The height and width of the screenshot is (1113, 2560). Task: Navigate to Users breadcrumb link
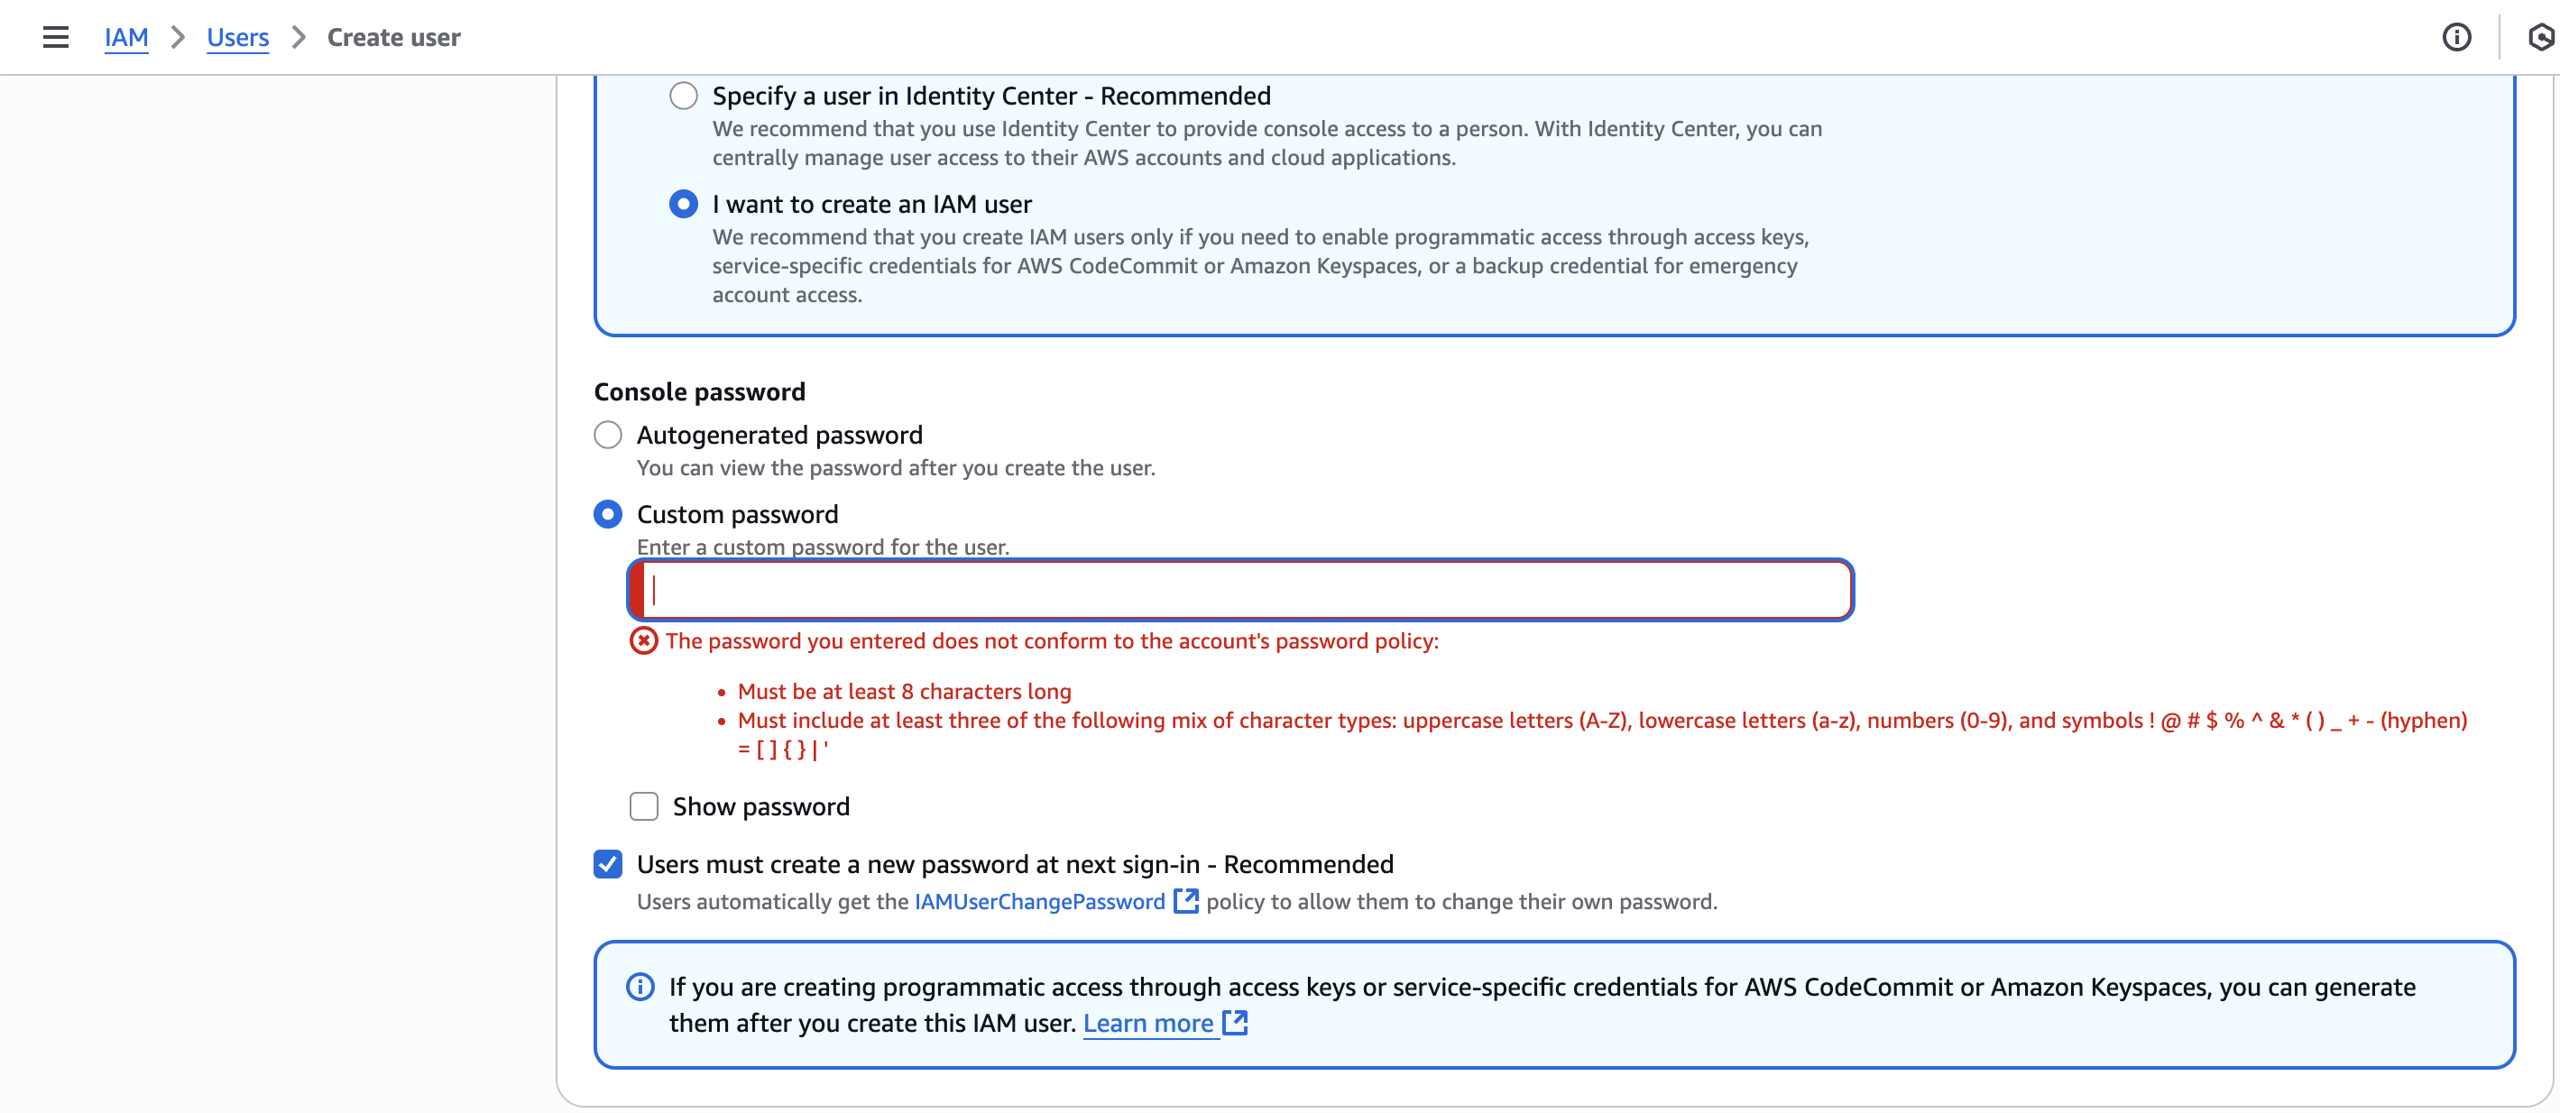pos(237,37)
